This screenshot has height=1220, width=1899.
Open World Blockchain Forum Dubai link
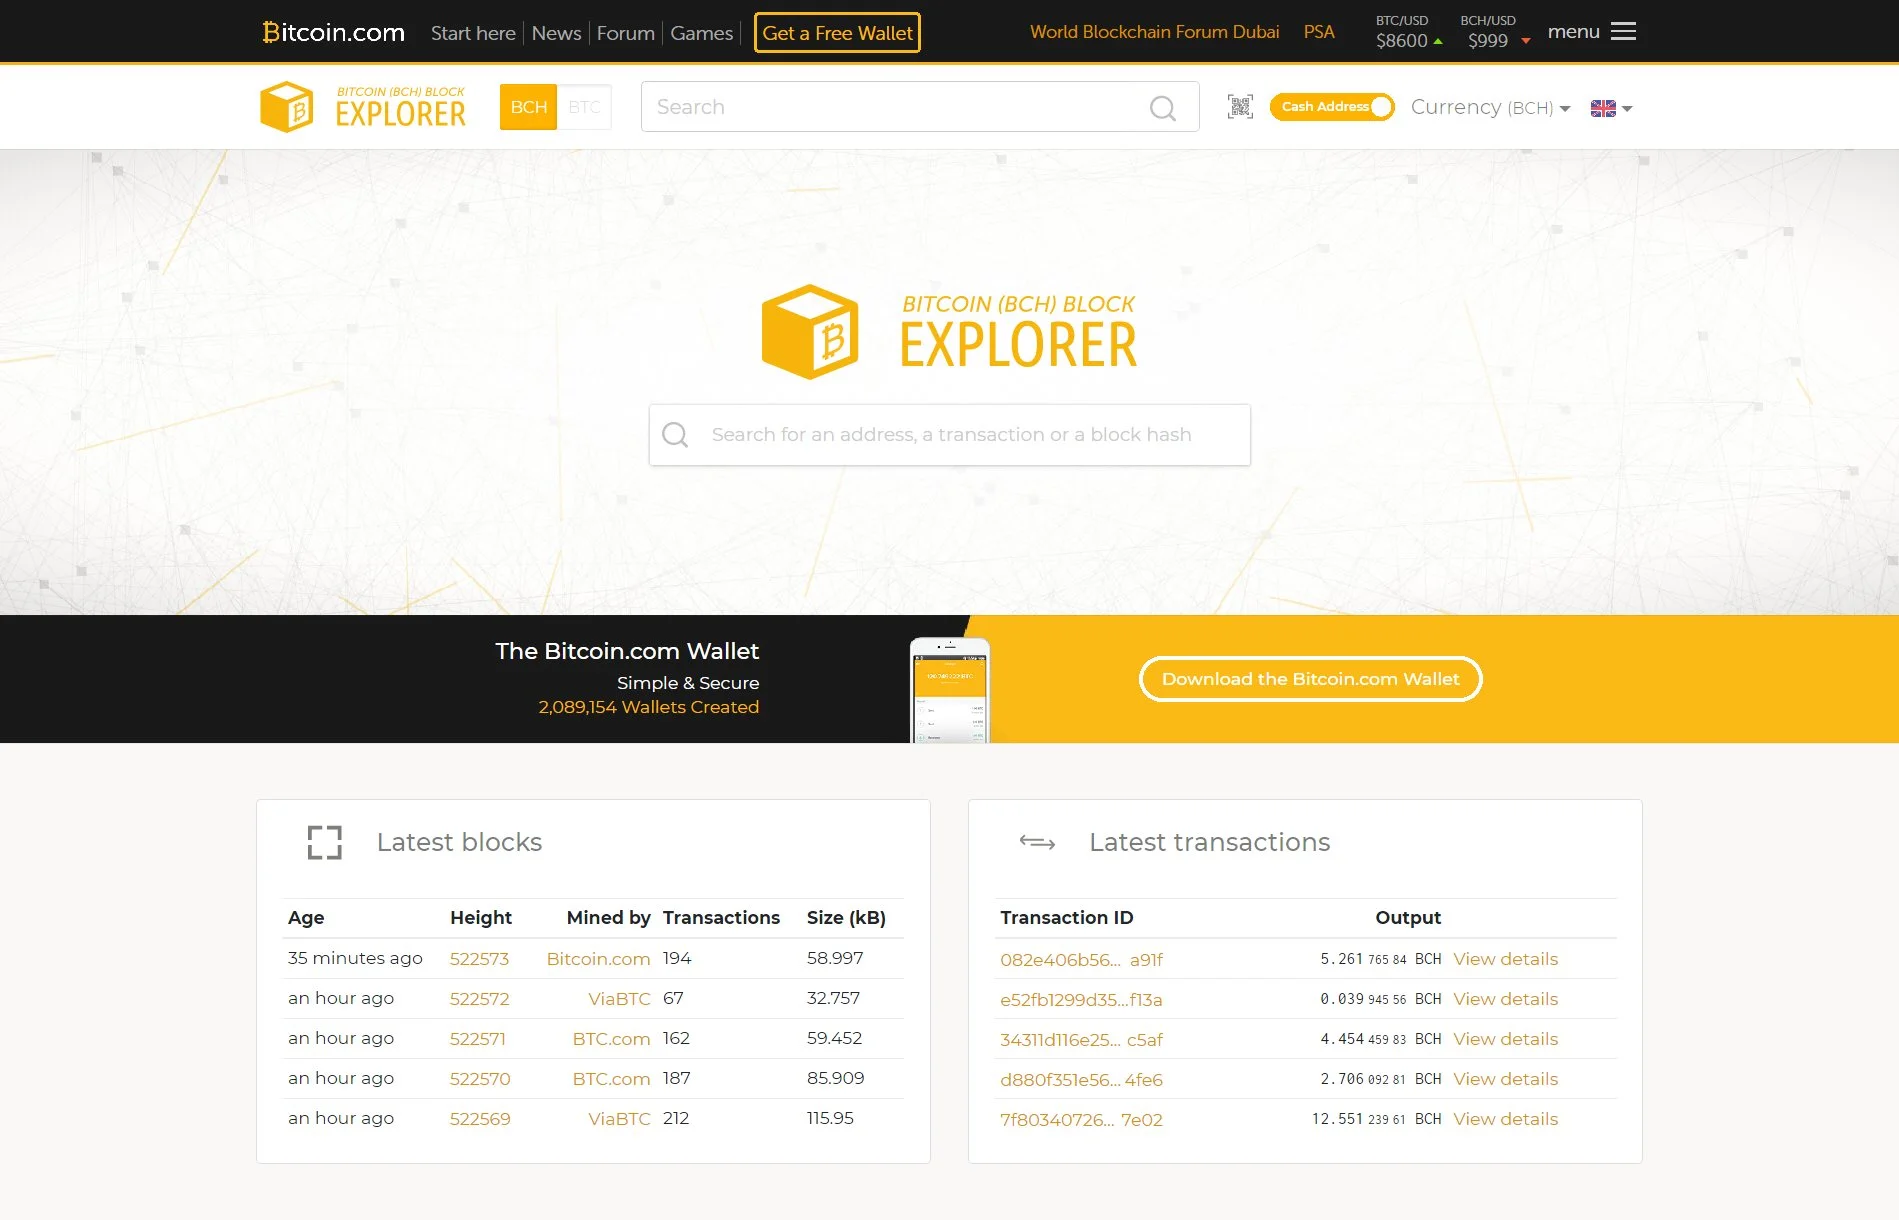1154,32
